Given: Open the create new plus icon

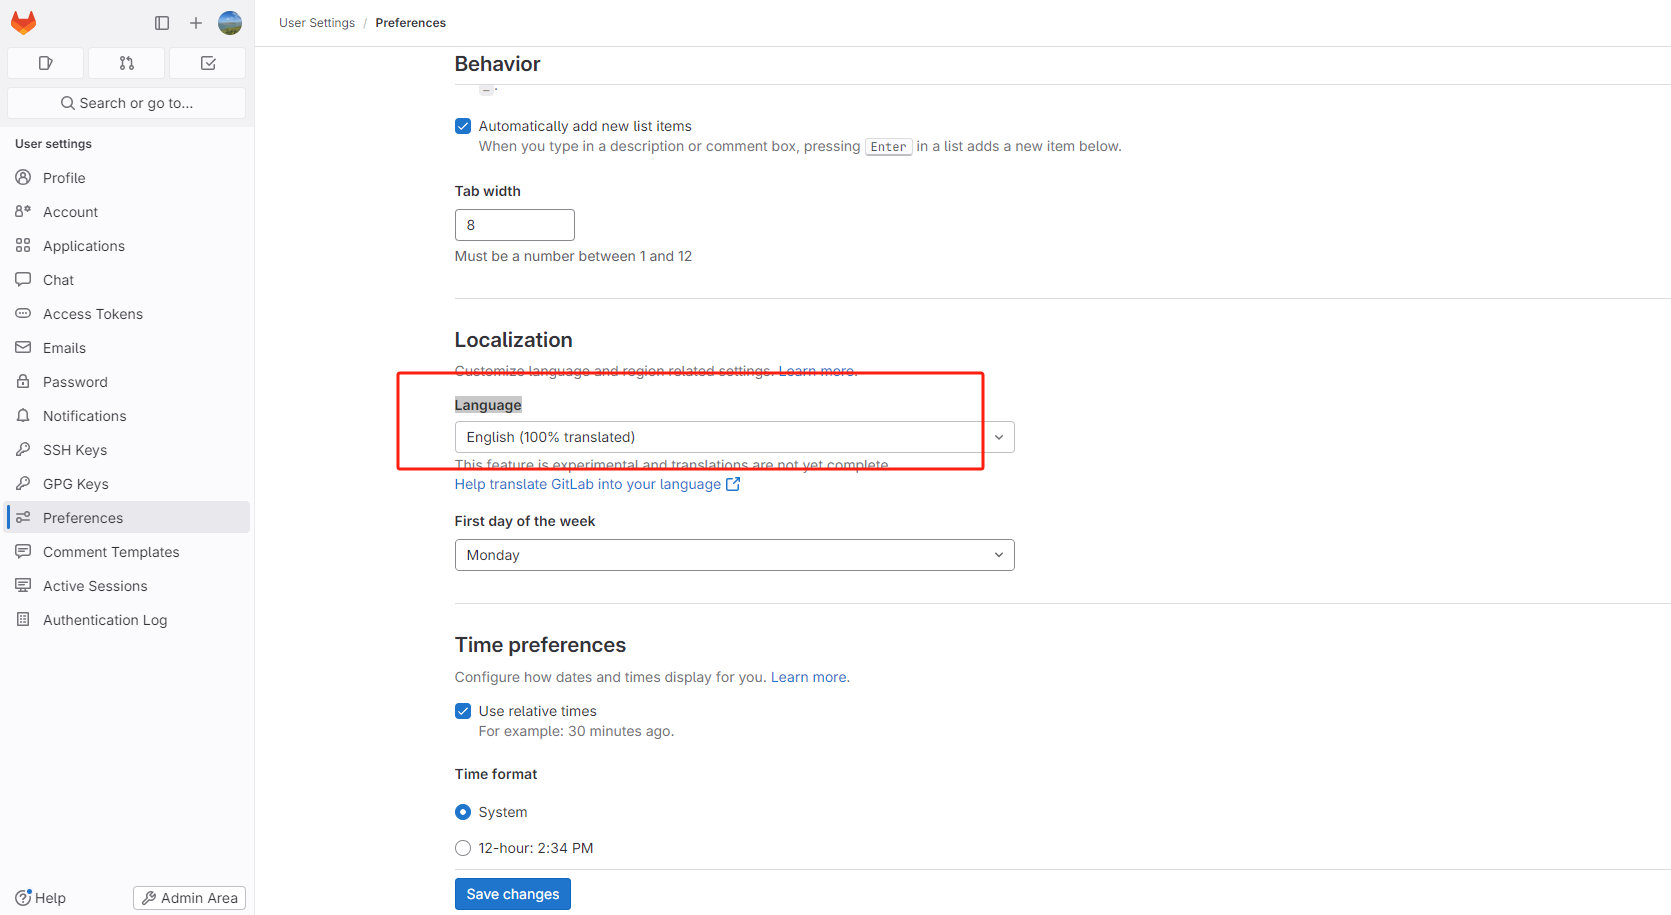Looking at the screenshot, I should coord(196,23).
